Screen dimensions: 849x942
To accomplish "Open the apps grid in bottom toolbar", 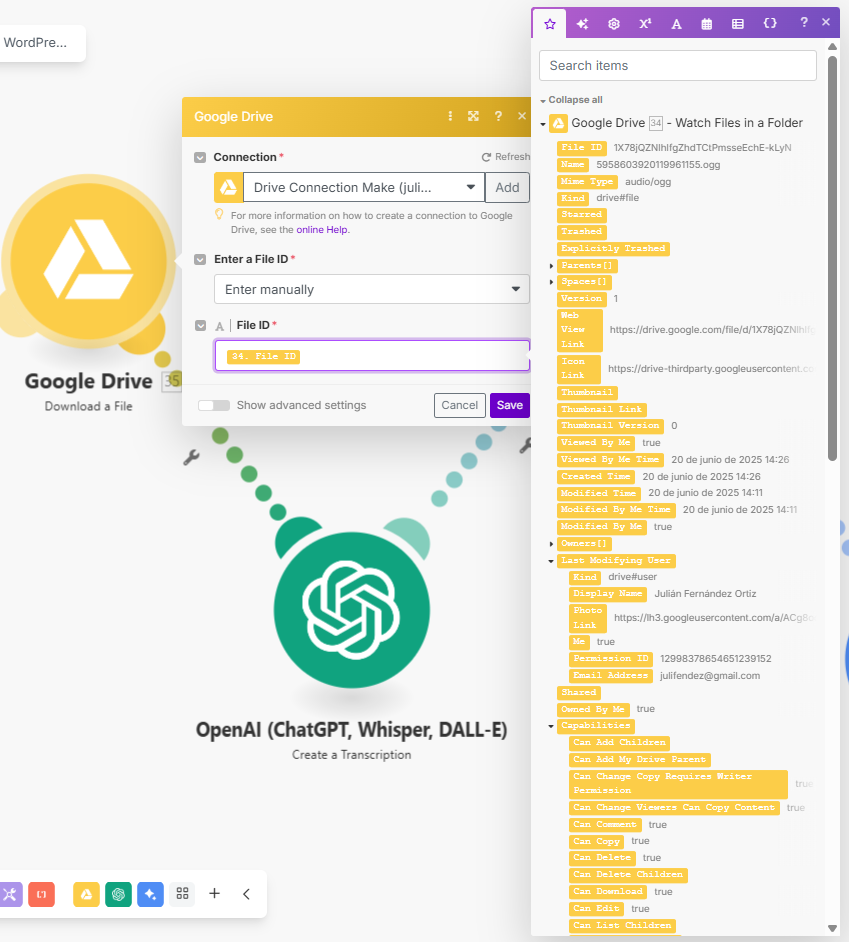I will (x=182, y=894).
